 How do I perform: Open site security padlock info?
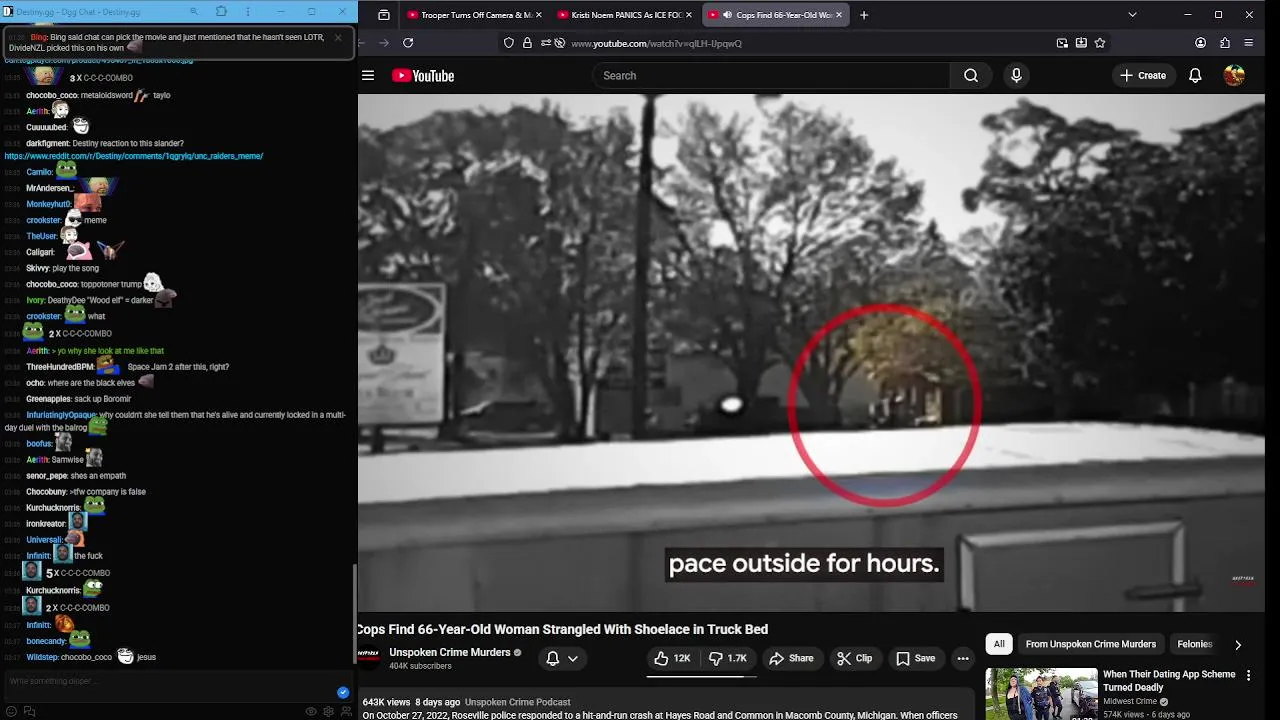point(527,43)
